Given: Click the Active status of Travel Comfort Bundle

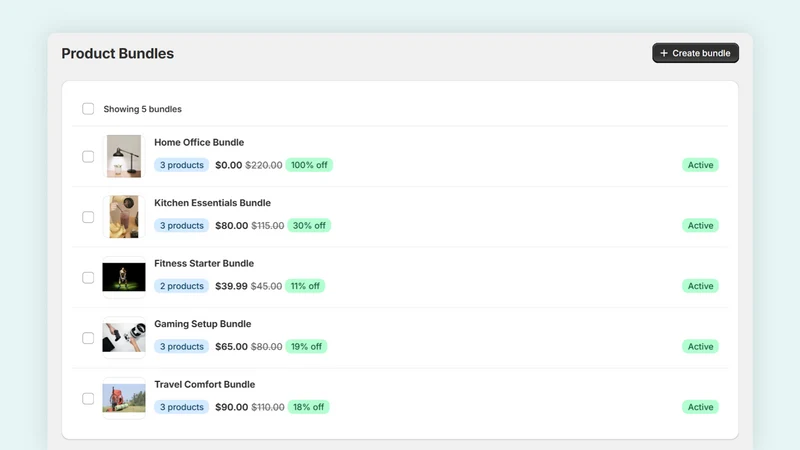Looking at the screenshot, I should tap(700, 407).
